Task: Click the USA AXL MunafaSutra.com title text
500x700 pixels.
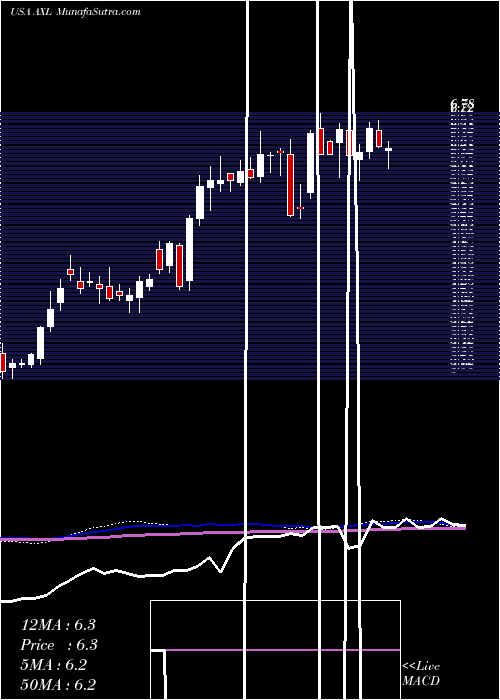Action: [x=75, y=12]
